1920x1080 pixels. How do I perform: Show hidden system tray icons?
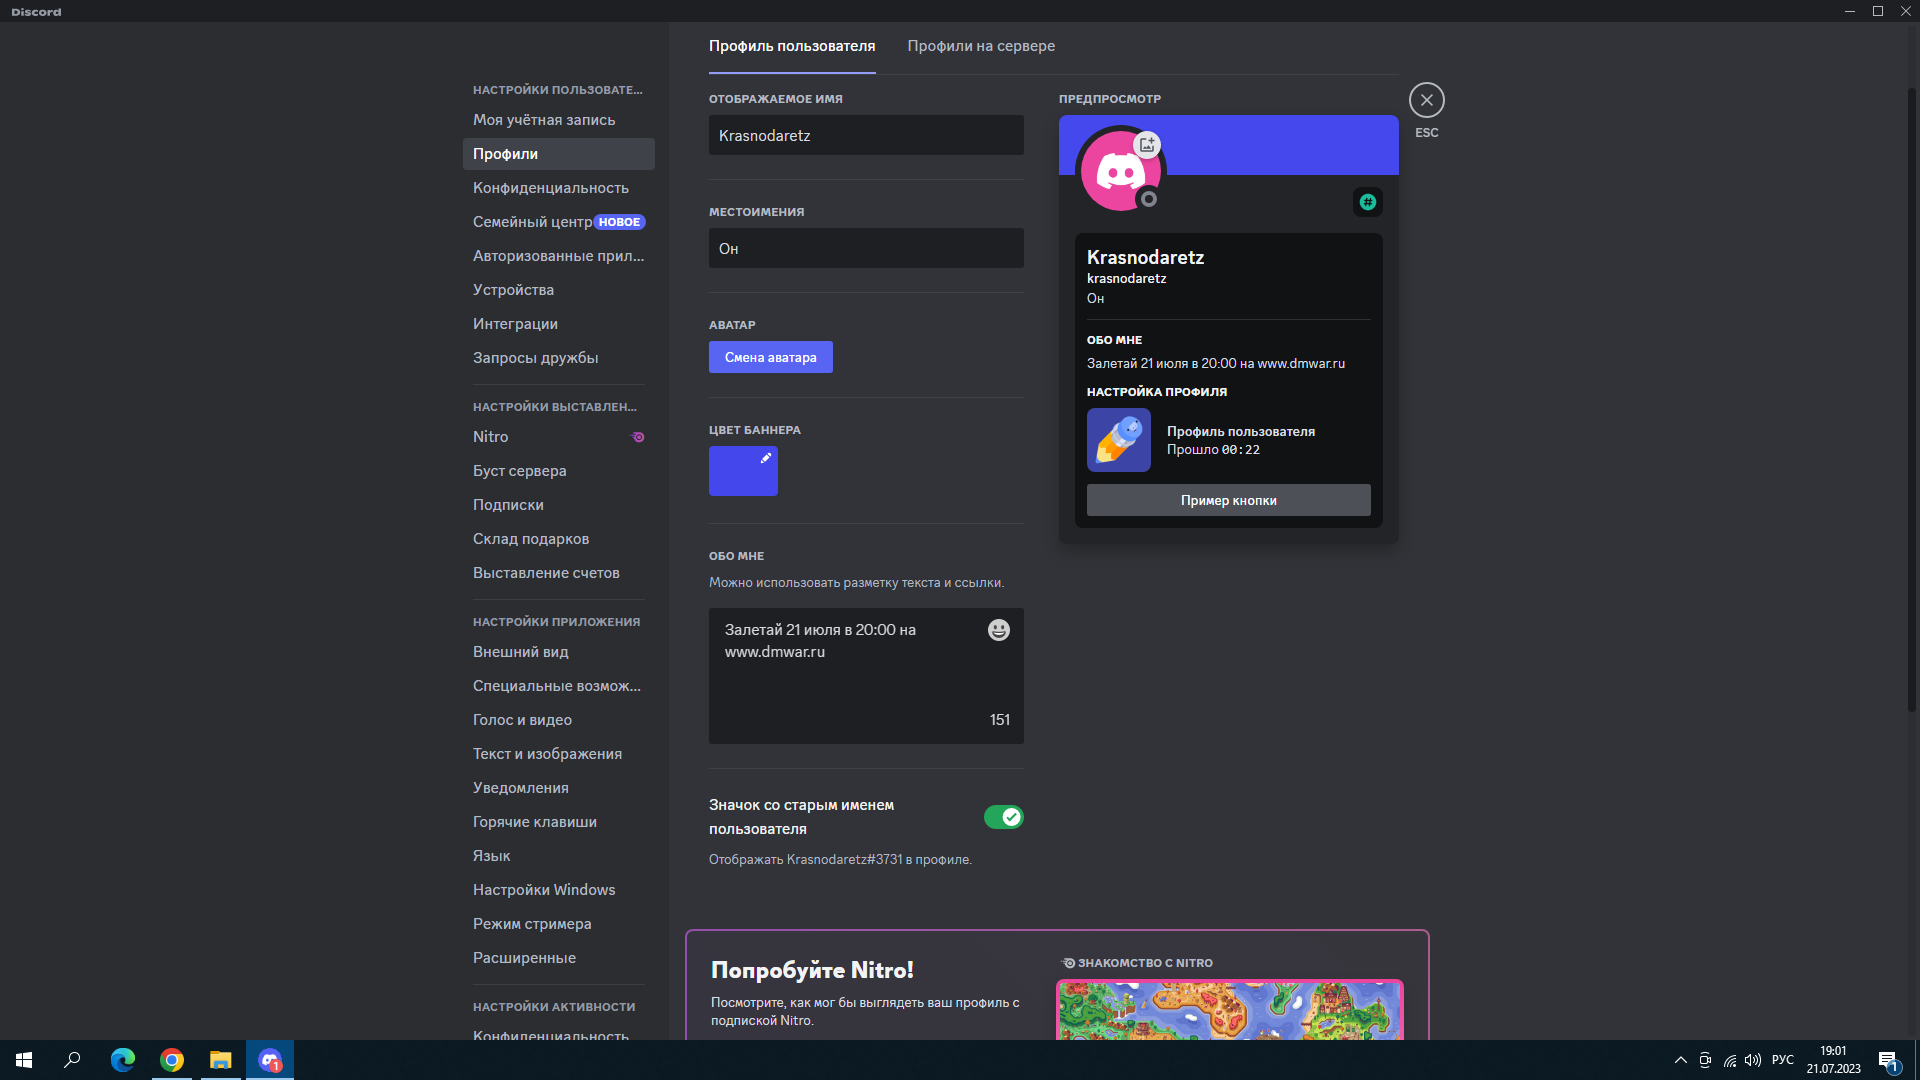(1681, 1060)
